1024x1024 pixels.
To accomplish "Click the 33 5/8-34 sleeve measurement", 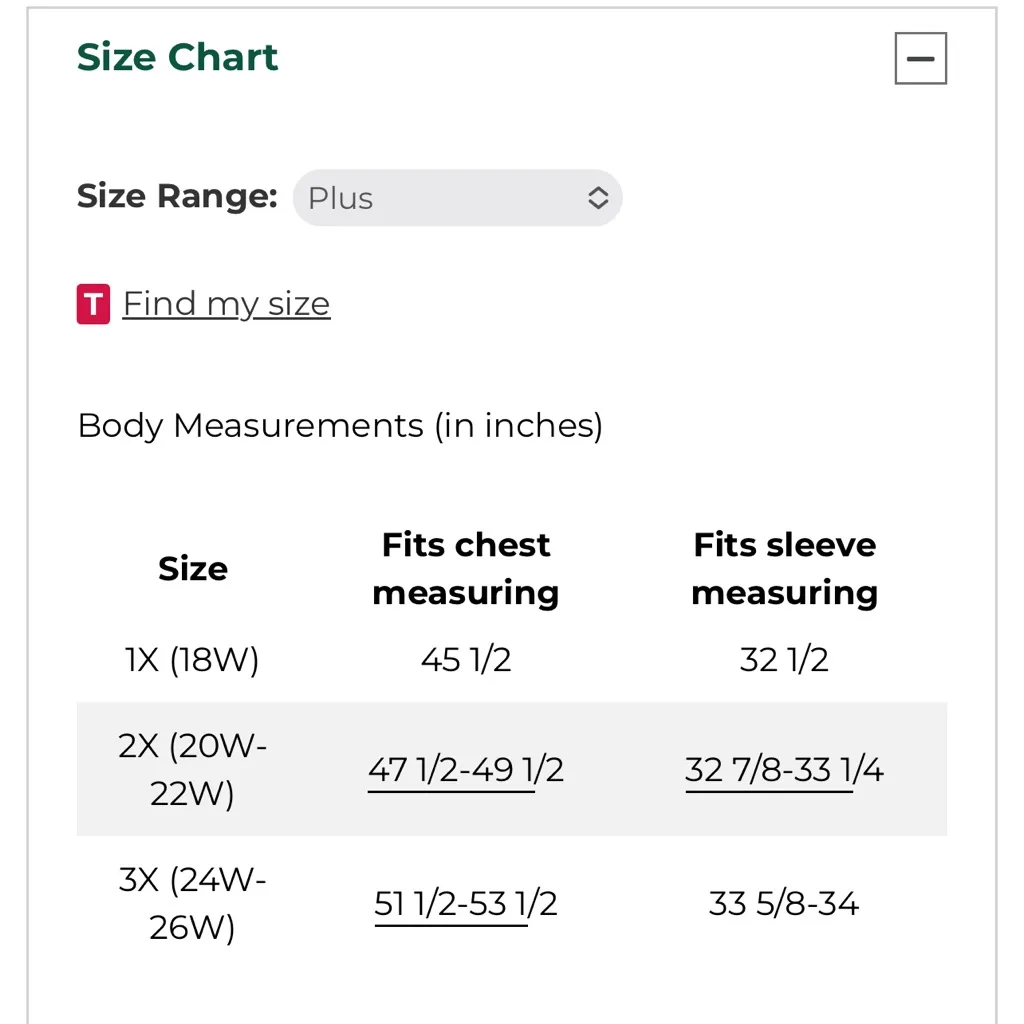I will click(784, 904).
